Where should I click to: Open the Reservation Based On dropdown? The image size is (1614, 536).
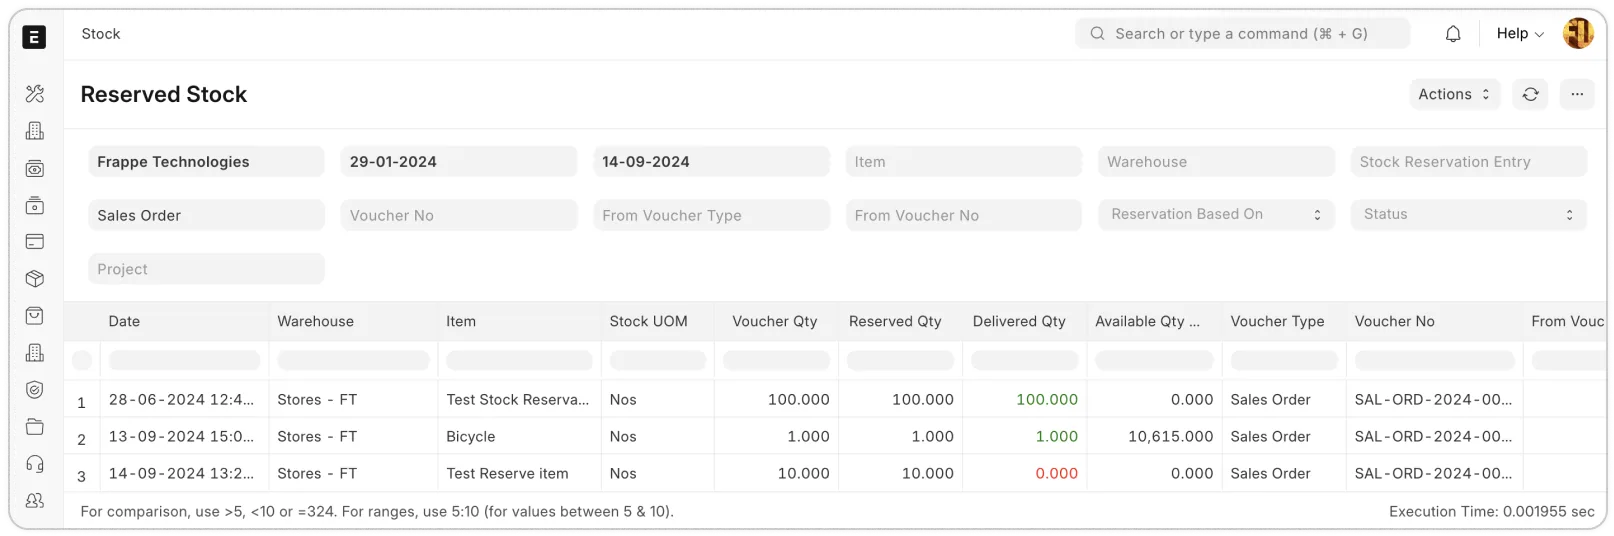[x=1215, y=215]
